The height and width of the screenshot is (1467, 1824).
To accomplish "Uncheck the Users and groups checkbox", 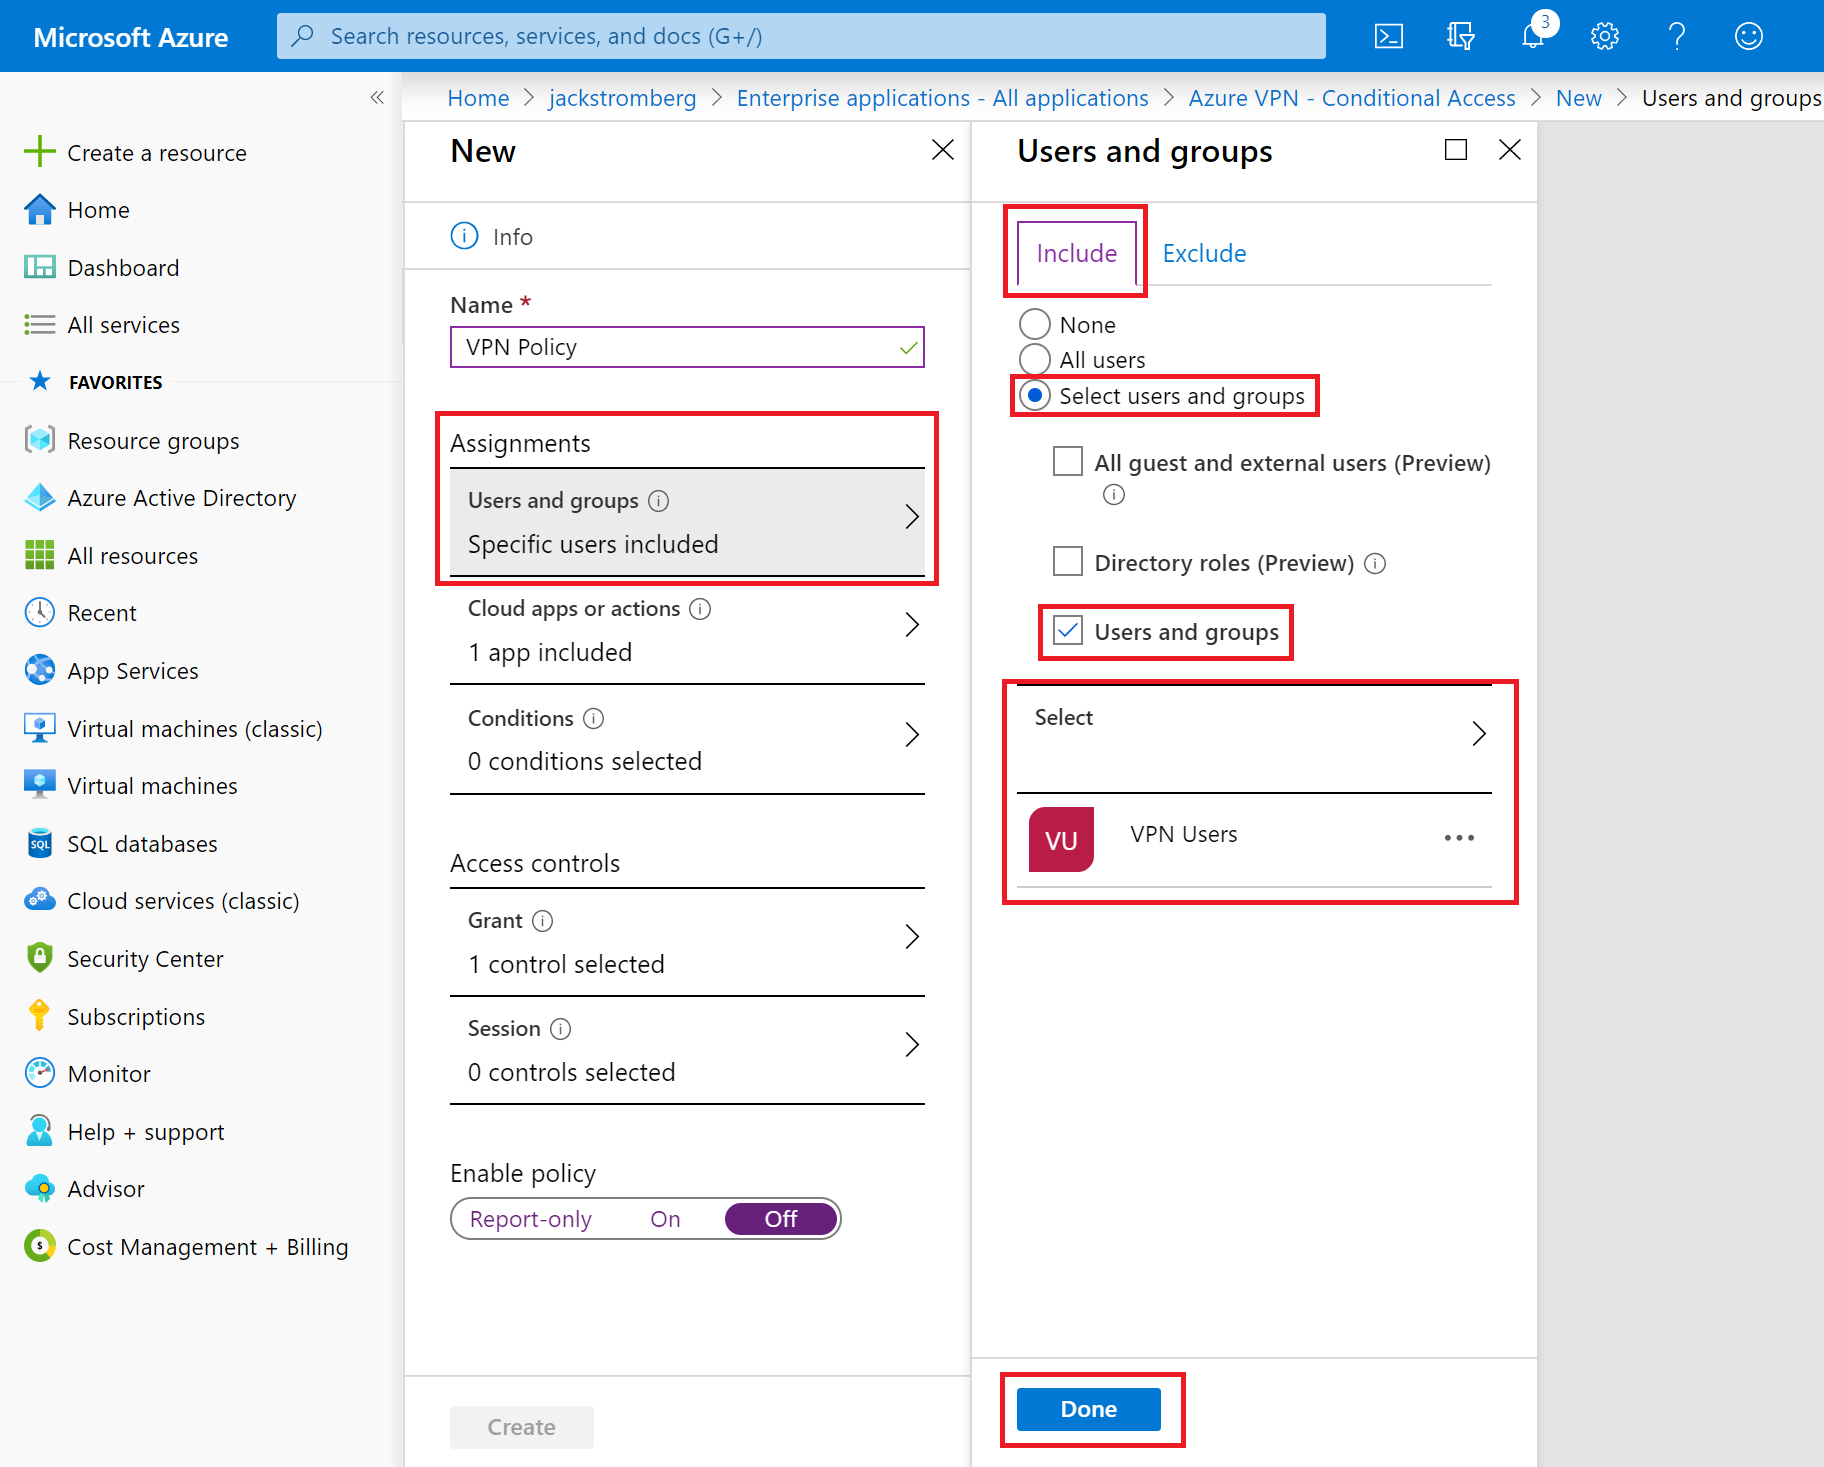I will tap(1068, 630).
